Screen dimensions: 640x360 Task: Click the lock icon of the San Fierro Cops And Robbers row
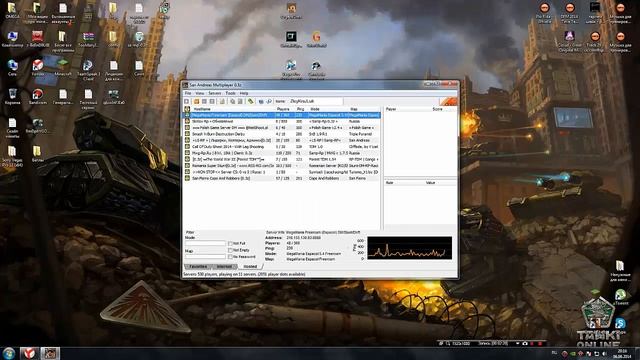coord(187,178)
